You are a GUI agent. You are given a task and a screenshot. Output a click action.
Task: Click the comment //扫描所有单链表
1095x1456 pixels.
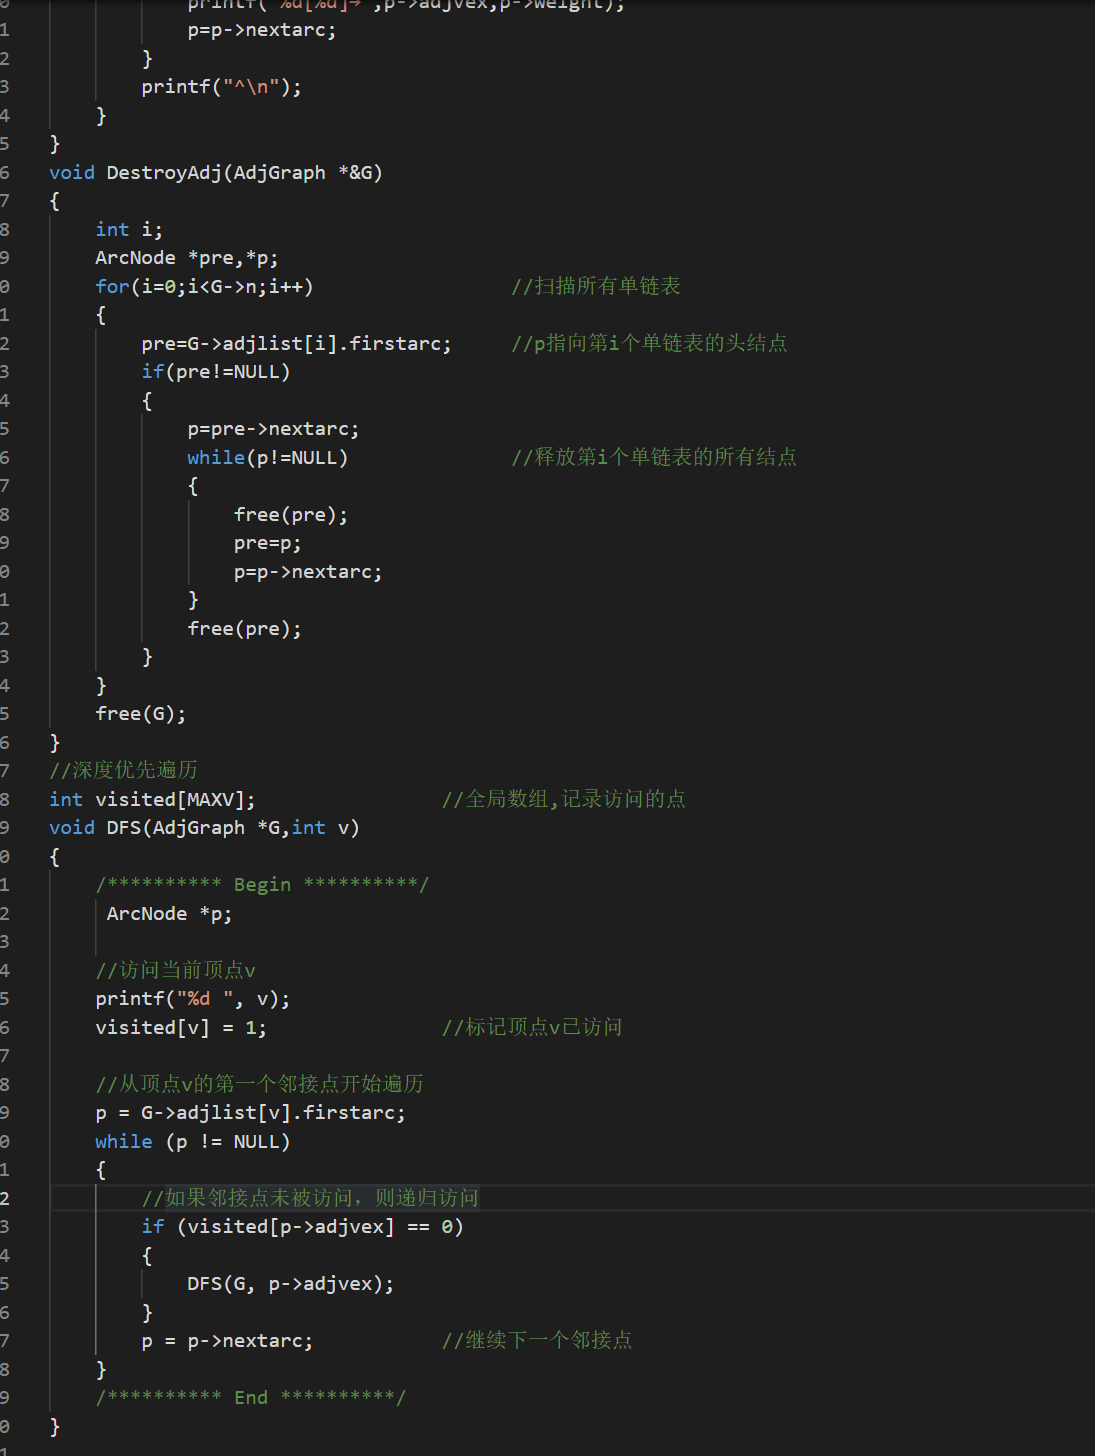tap(596, 287)
